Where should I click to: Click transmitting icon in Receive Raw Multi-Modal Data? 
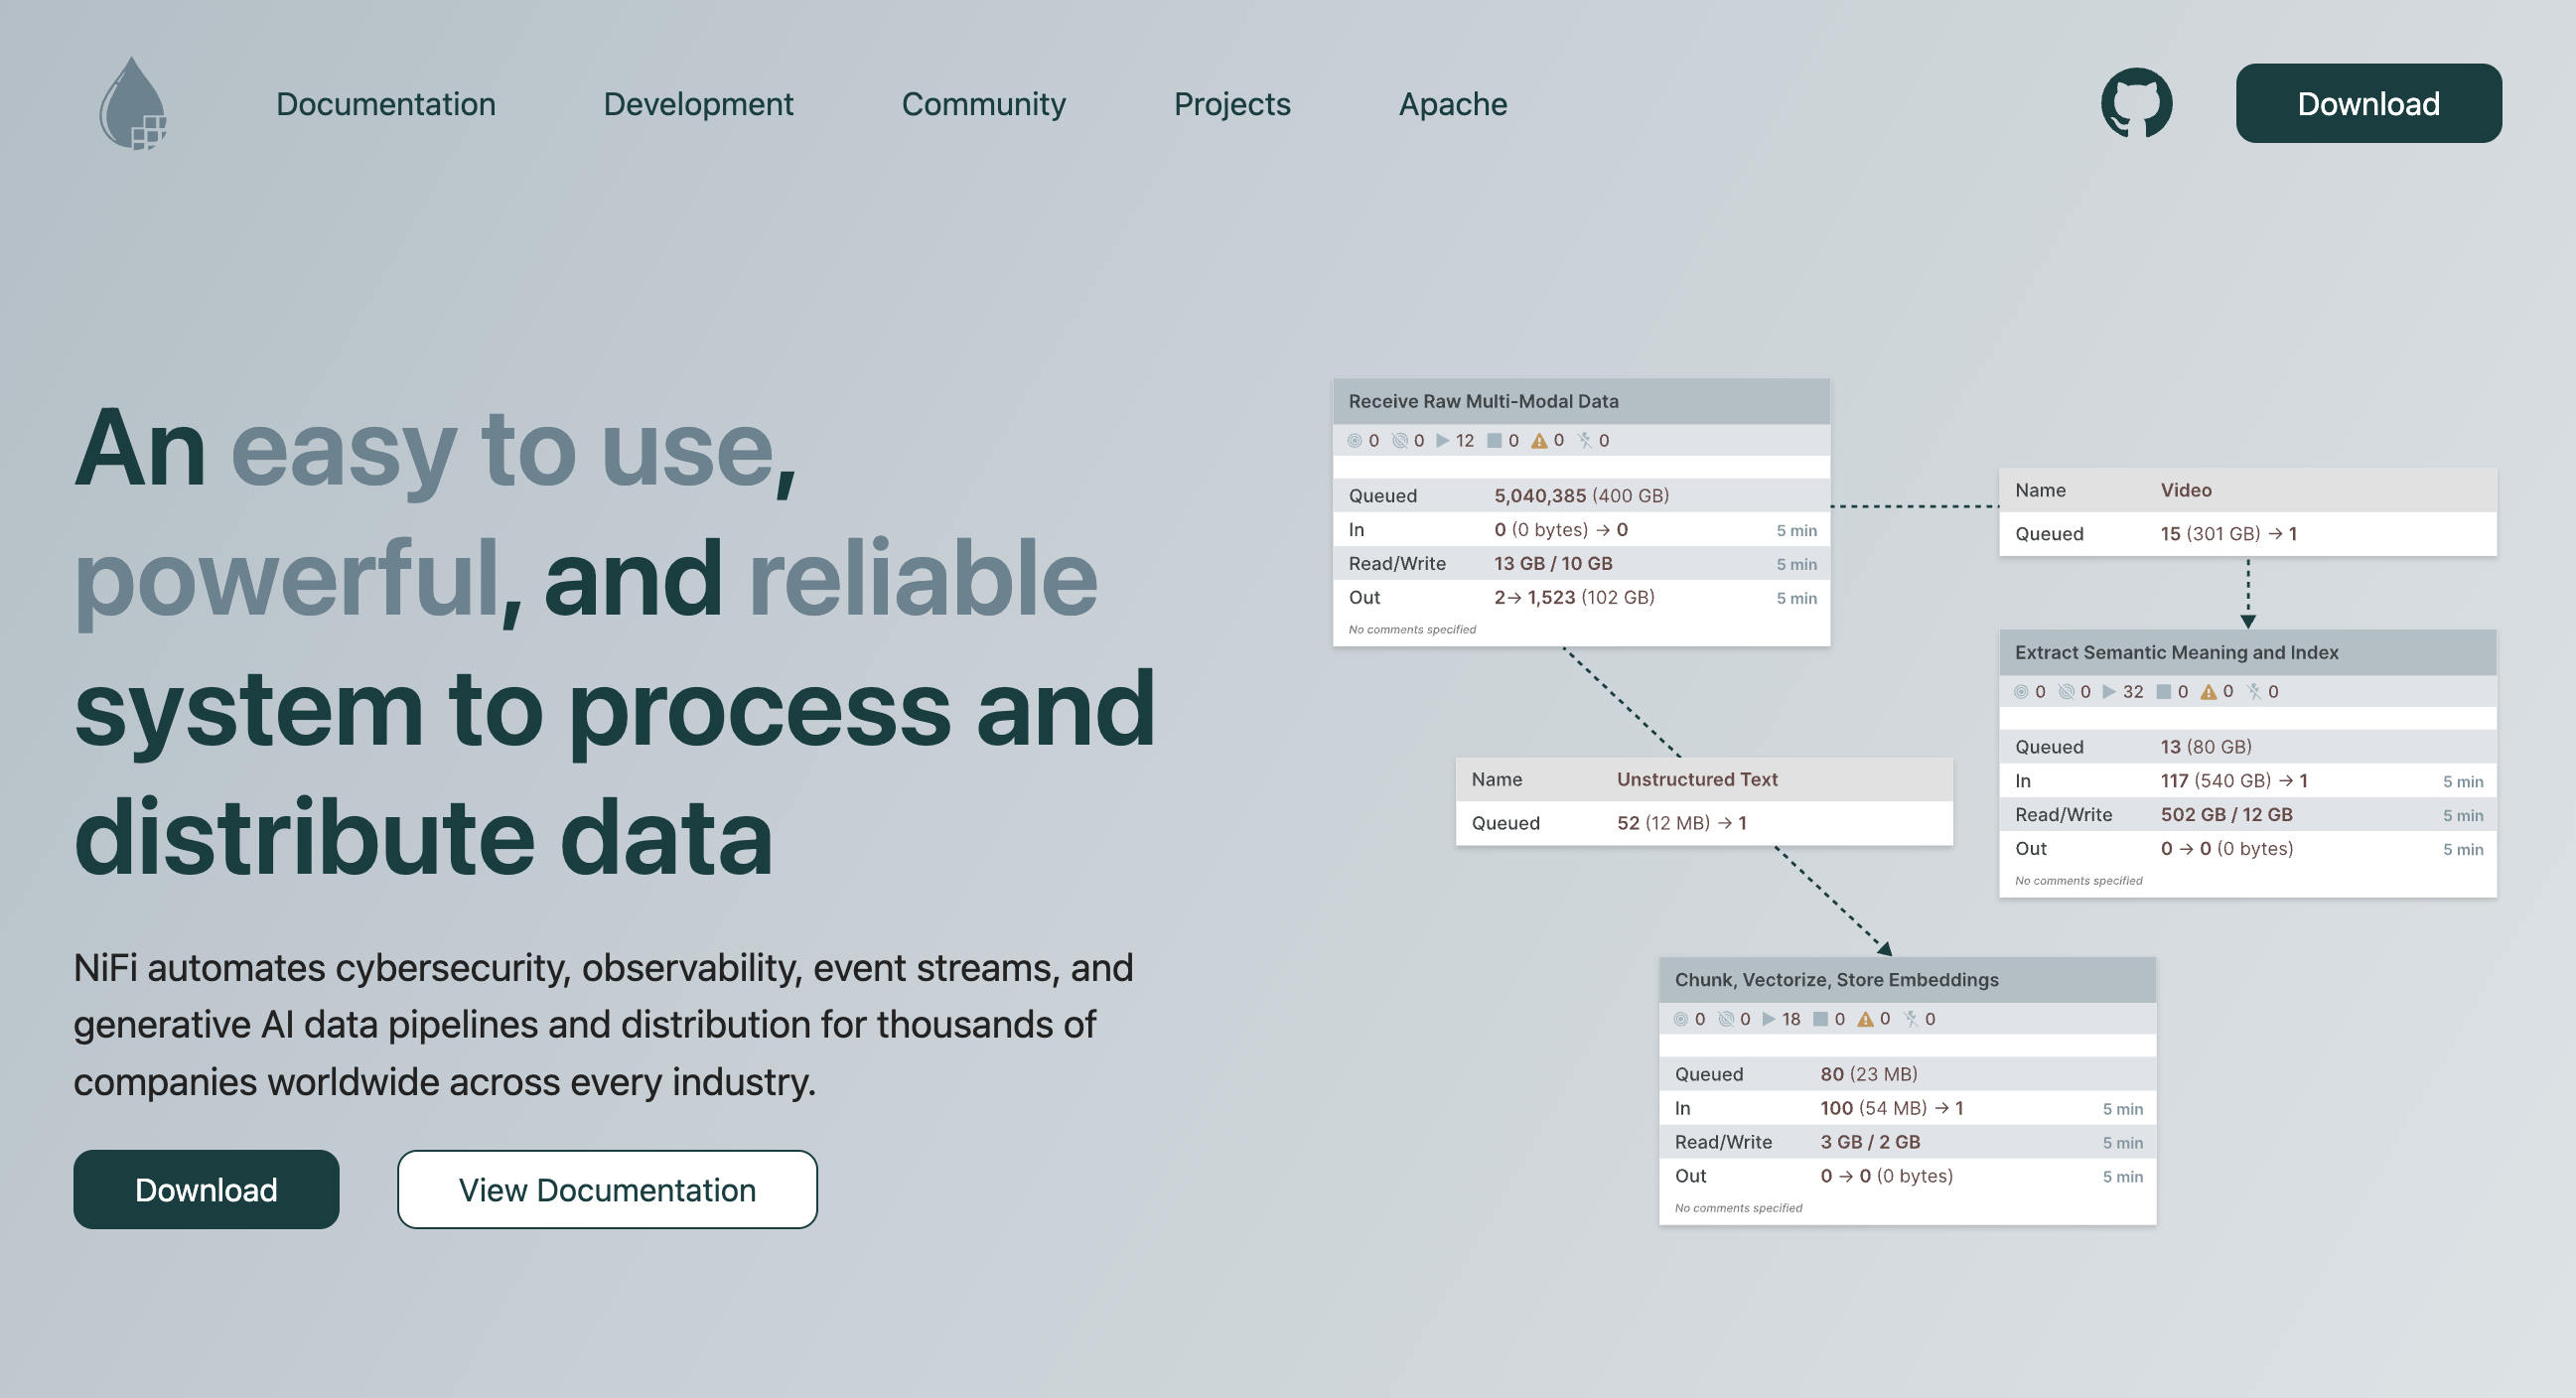[1355, 440]
